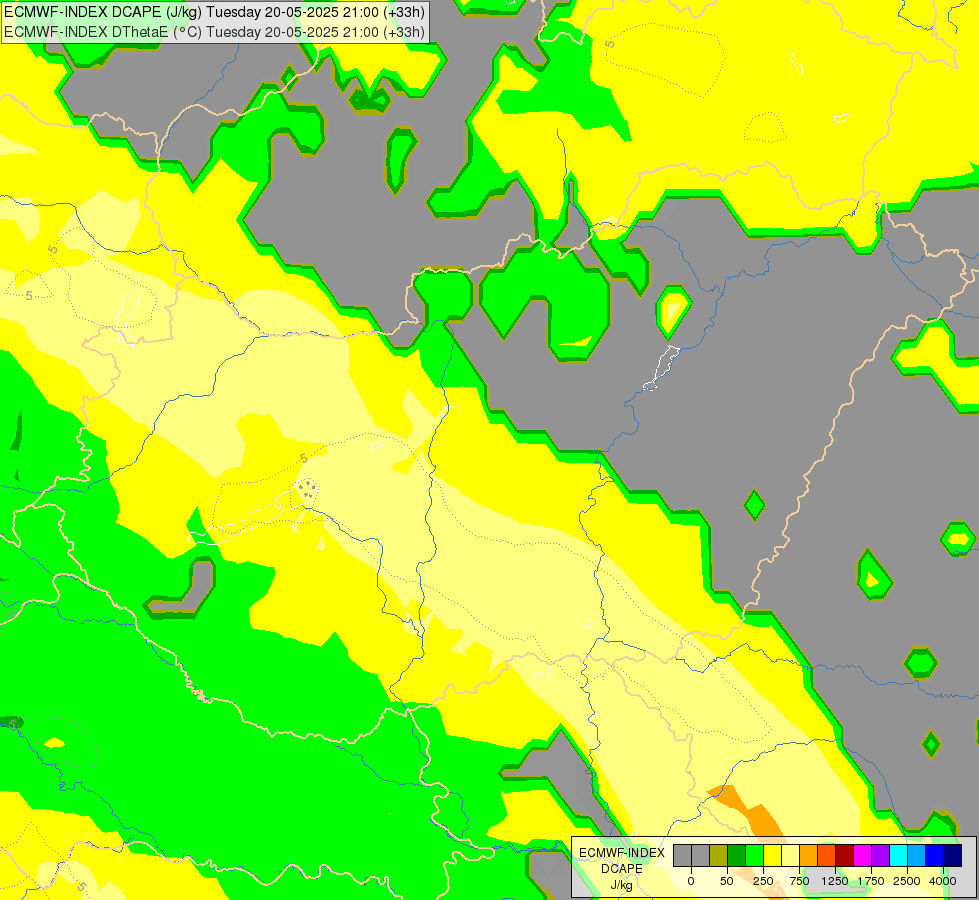Click the 'J/kg' unit label in the legend
Screen dimensions: 979x900
click(622, 886)
